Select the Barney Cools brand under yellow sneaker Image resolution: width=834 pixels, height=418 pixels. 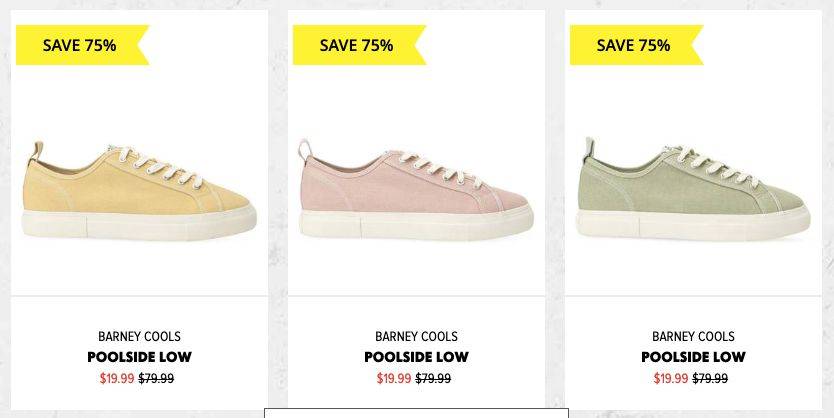[139, 337]
